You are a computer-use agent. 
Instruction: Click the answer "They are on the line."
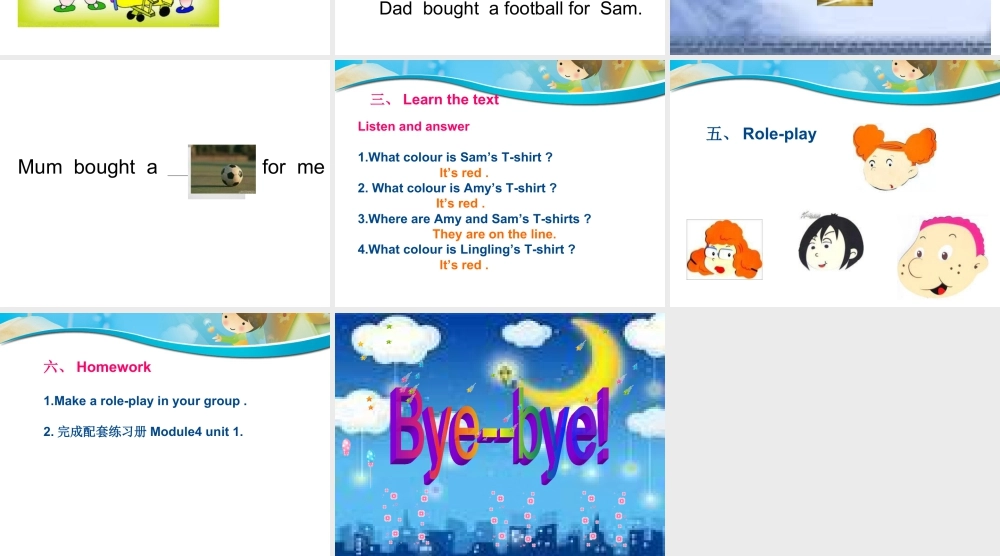coord(494,234)
